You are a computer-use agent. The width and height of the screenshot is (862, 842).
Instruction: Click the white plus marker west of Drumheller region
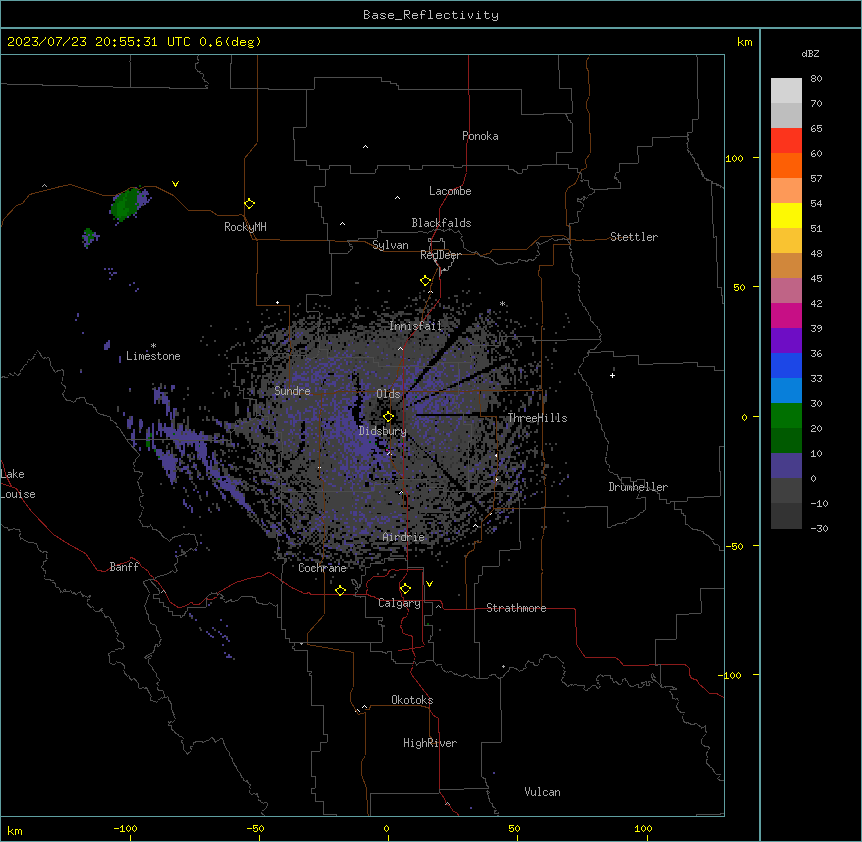click(612, 375)
